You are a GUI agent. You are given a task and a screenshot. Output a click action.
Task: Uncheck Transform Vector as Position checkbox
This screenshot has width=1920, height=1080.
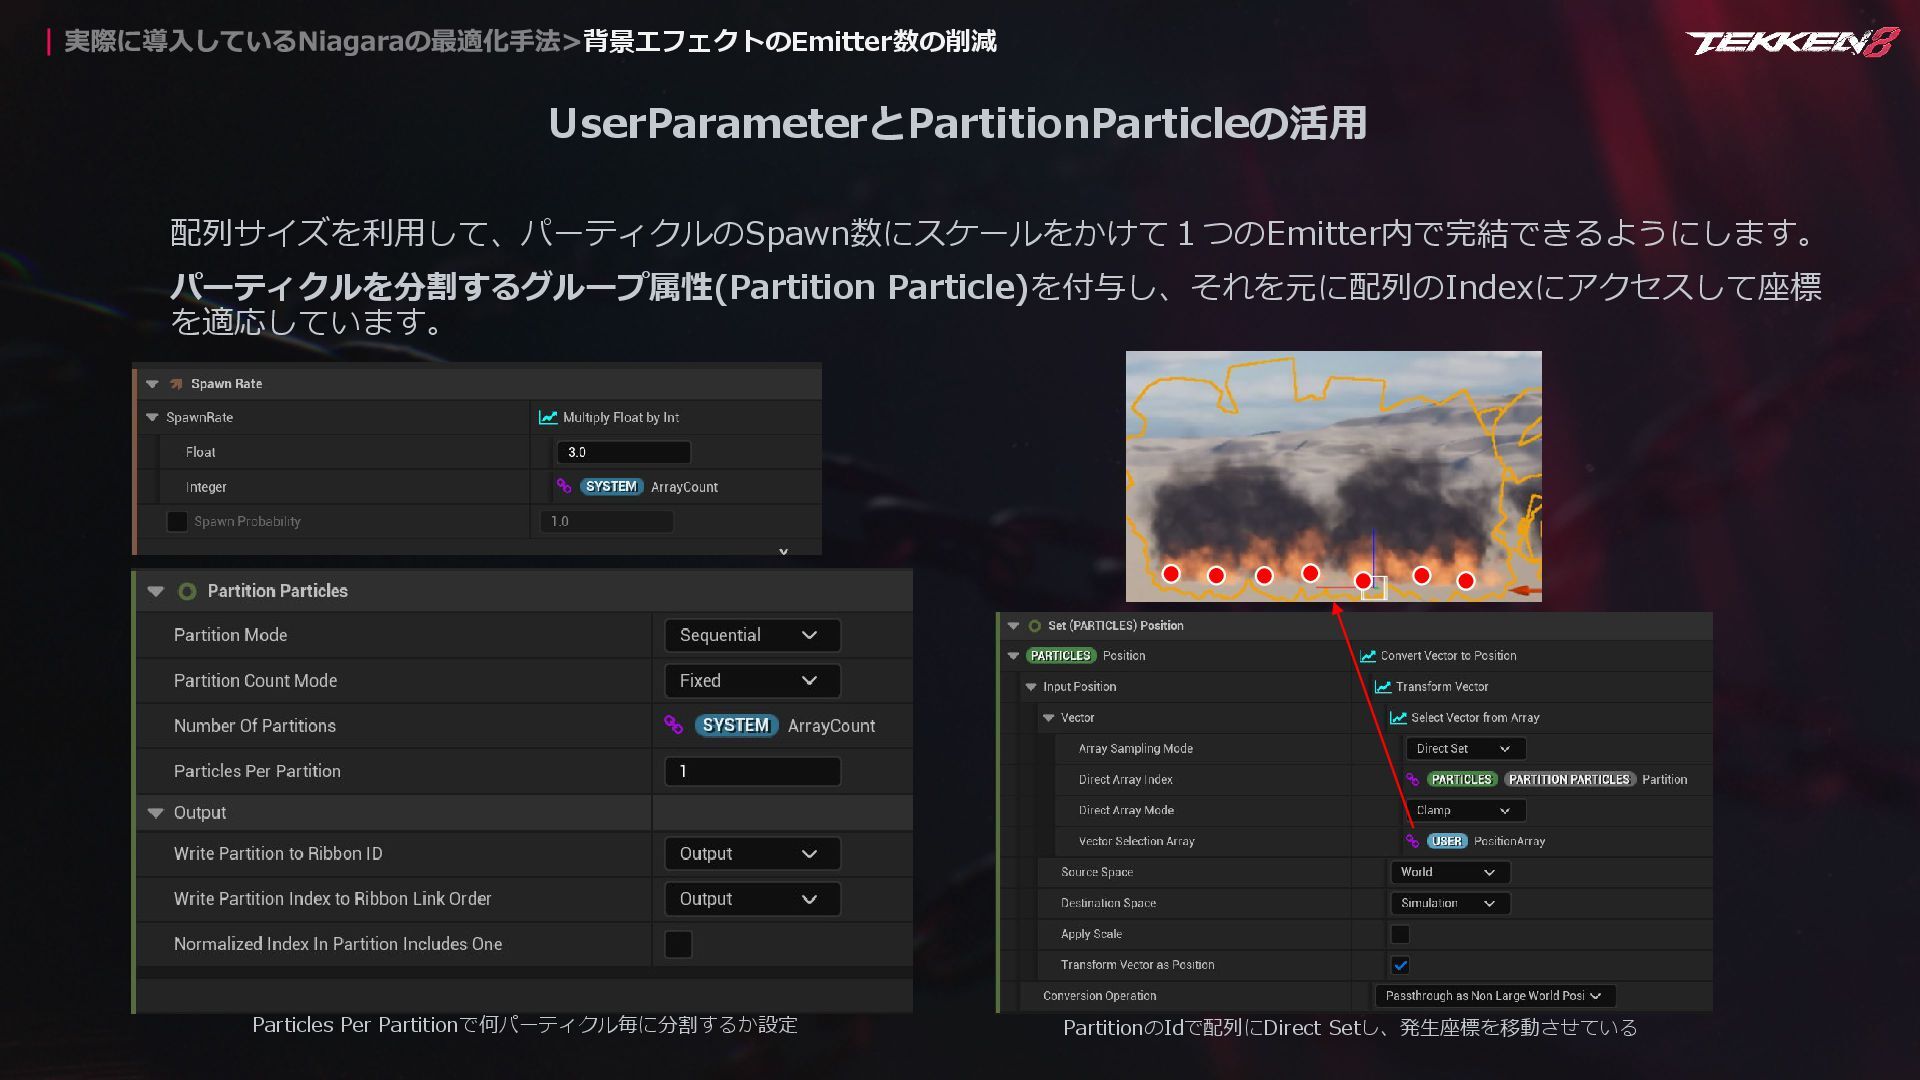pyautogui.click(x=1400, y=965)
